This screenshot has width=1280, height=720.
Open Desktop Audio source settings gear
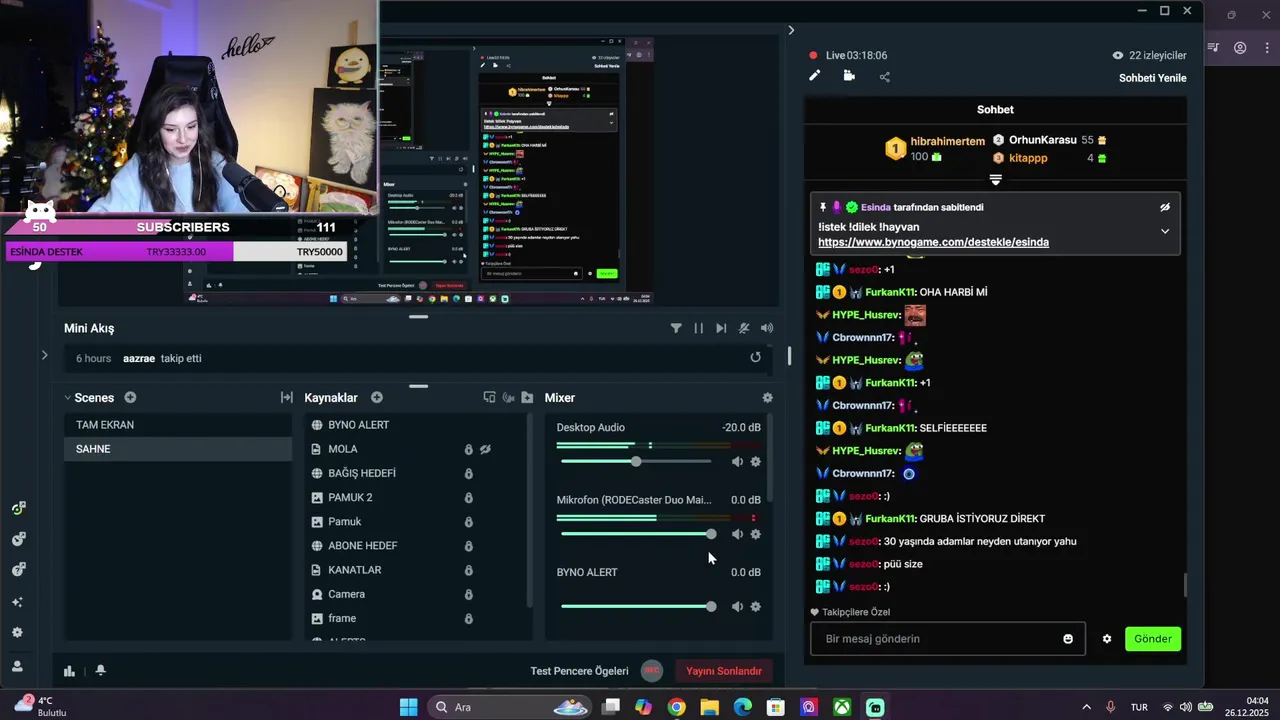coord(755,461)
